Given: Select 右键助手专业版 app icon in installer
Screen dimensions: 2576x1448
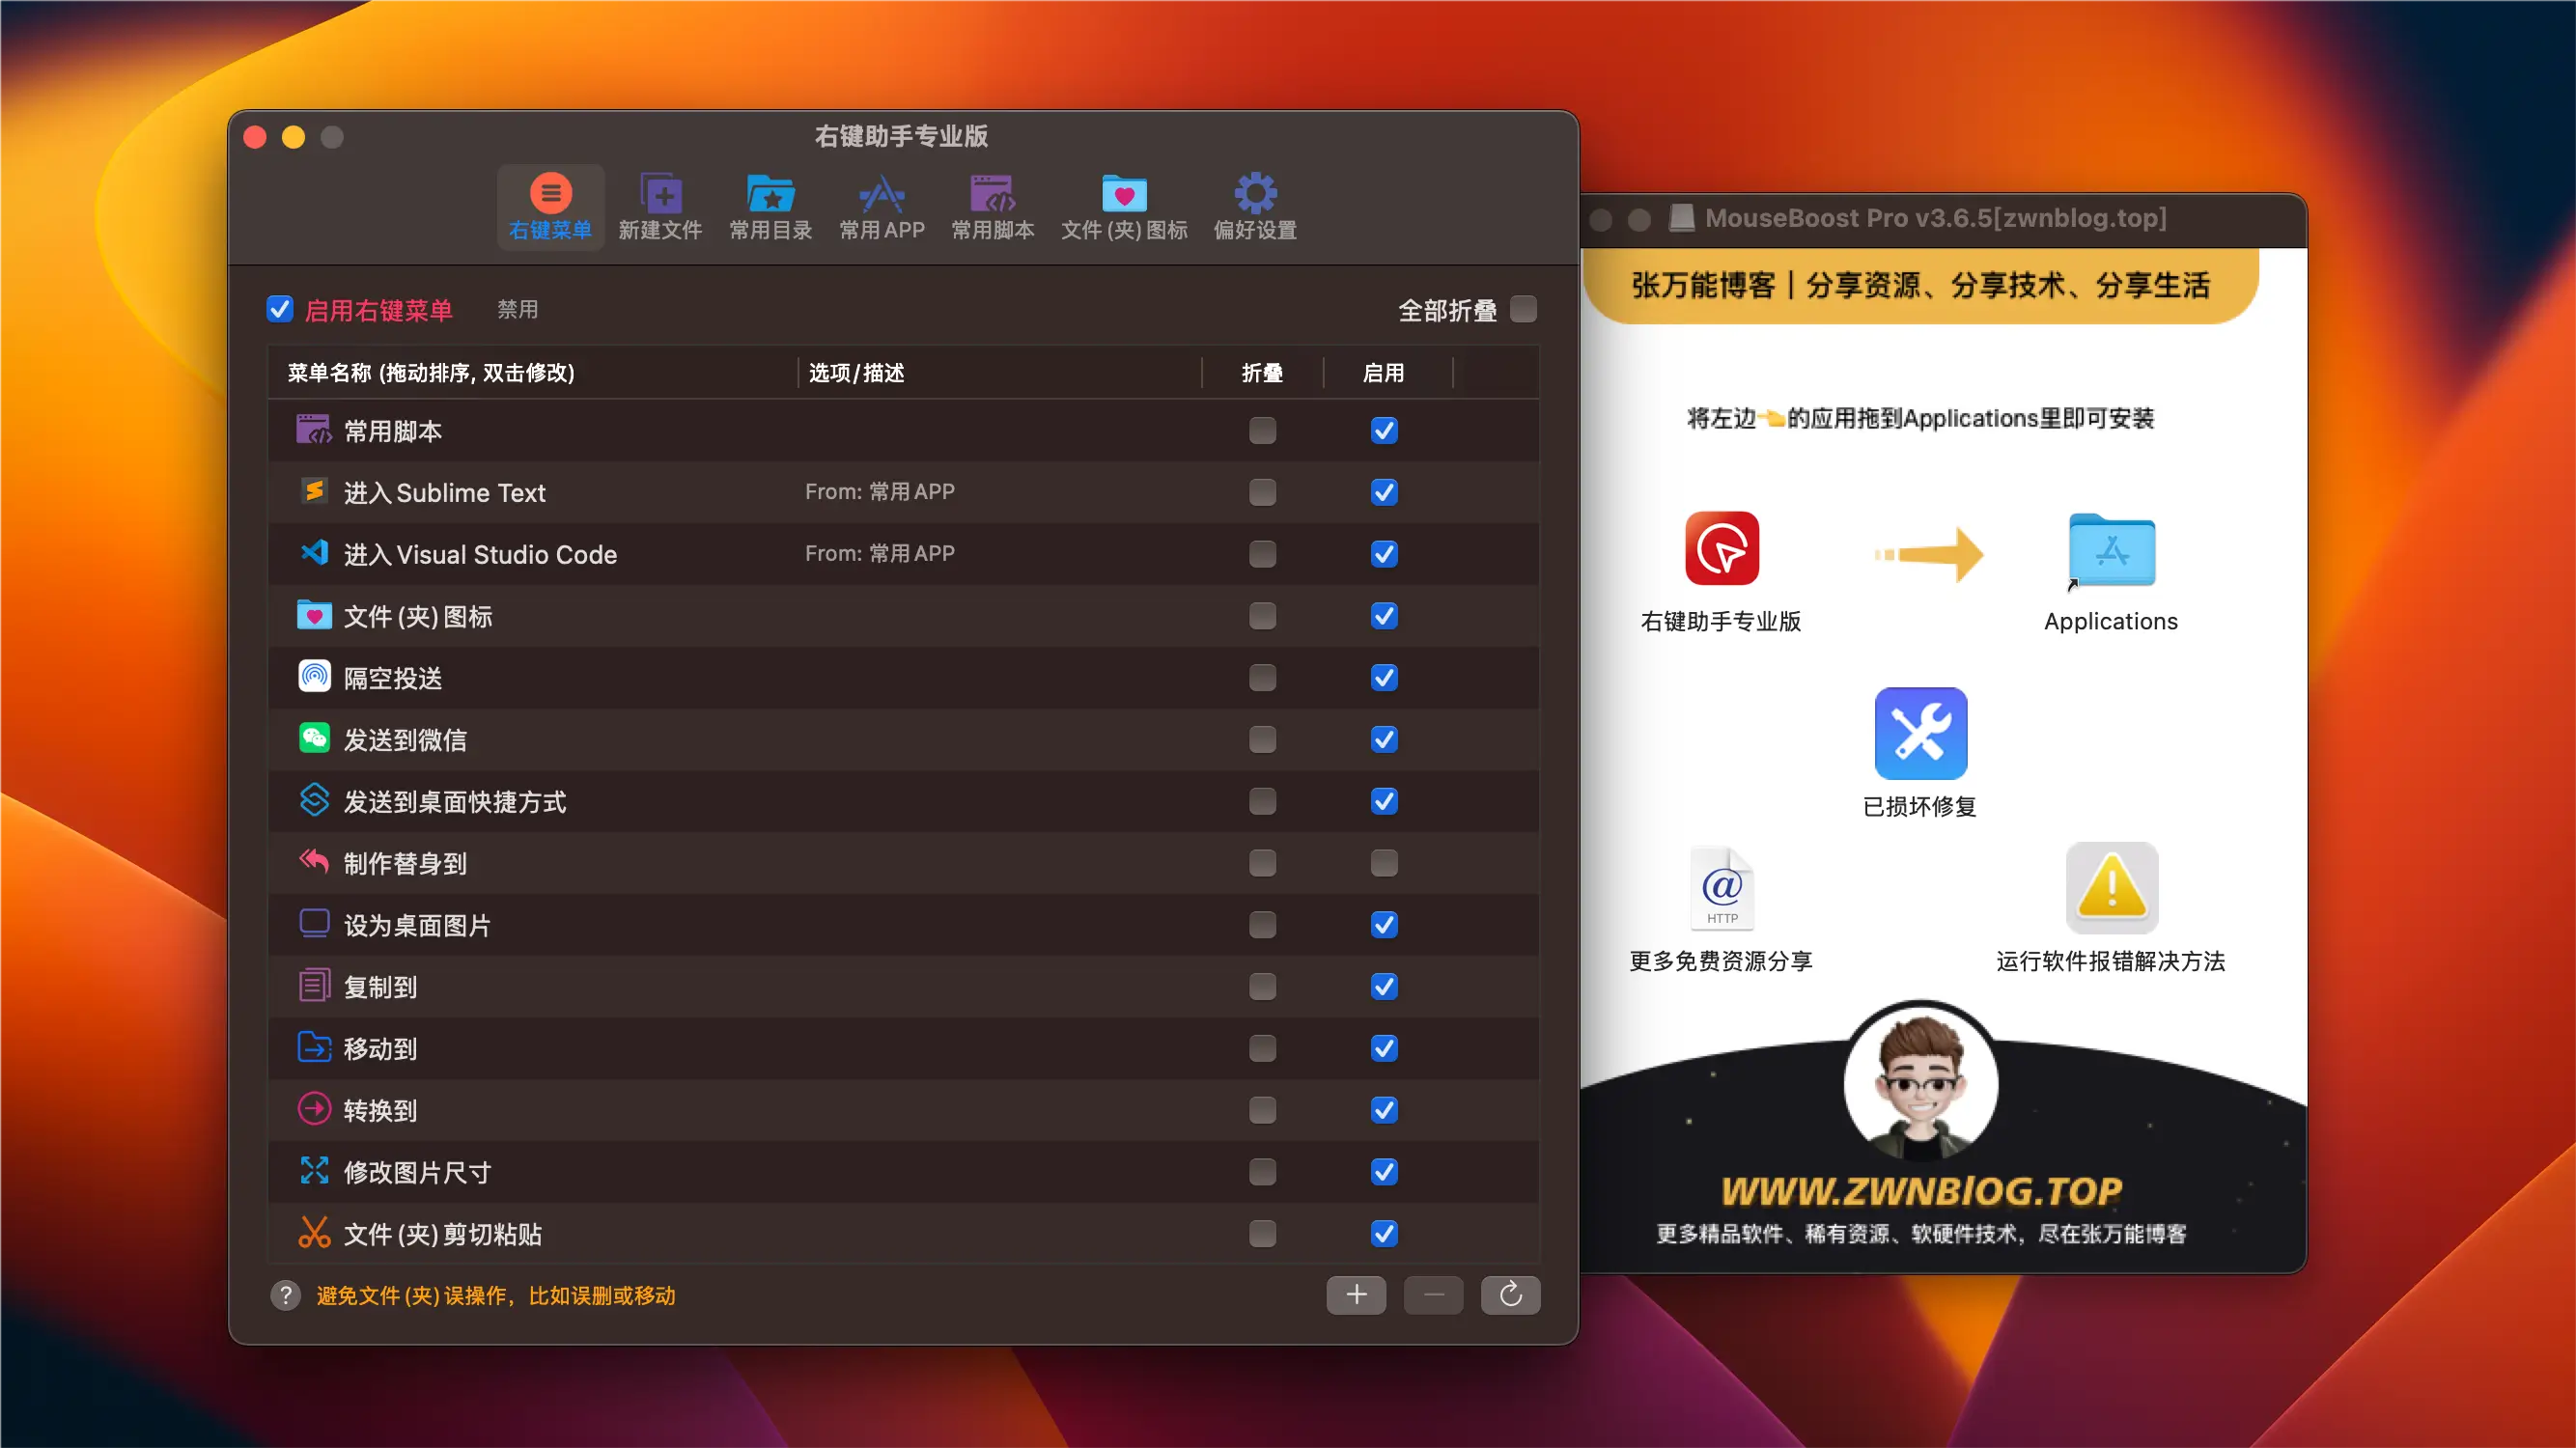Looking at the screenshot, I should [x=1722, y=549].
